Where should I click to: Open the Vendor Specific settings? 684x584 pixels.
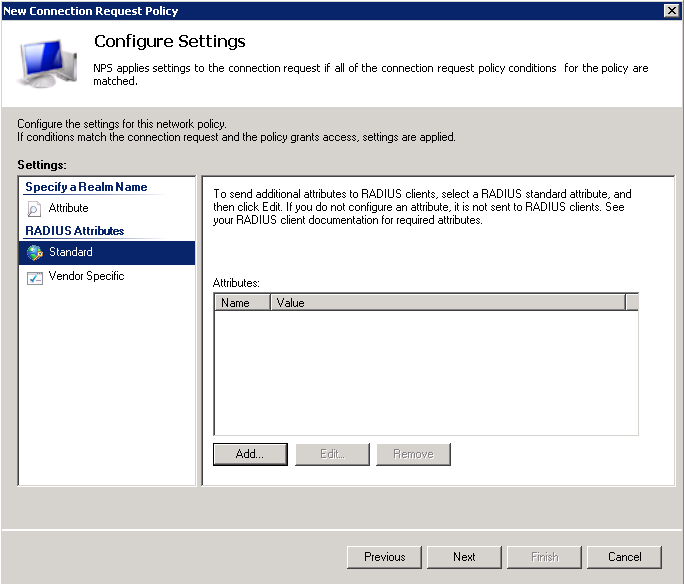(x=107, y=277)
